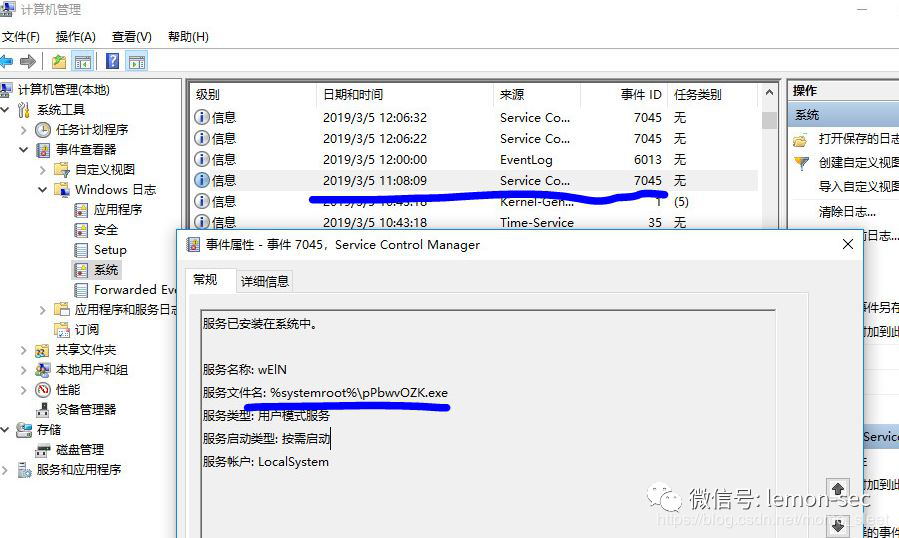
Task: Open the Setup log
Action: click(110, 250)
